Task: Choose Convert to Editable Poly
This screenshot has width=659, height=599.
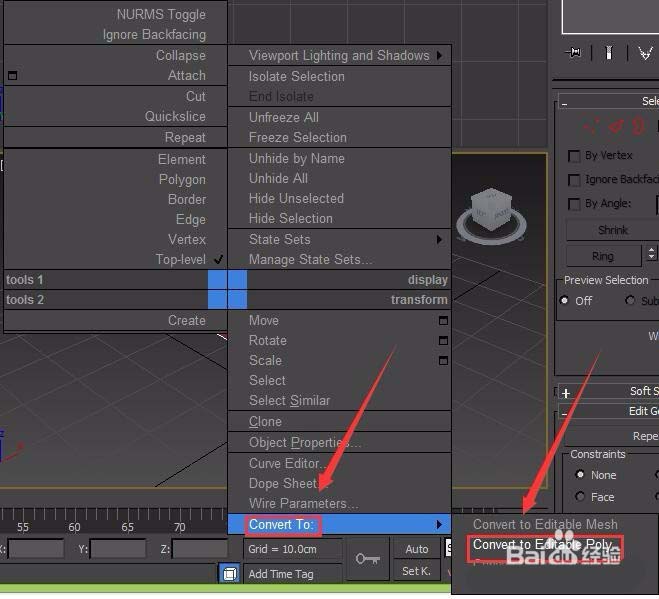Action: coord(543,545)
